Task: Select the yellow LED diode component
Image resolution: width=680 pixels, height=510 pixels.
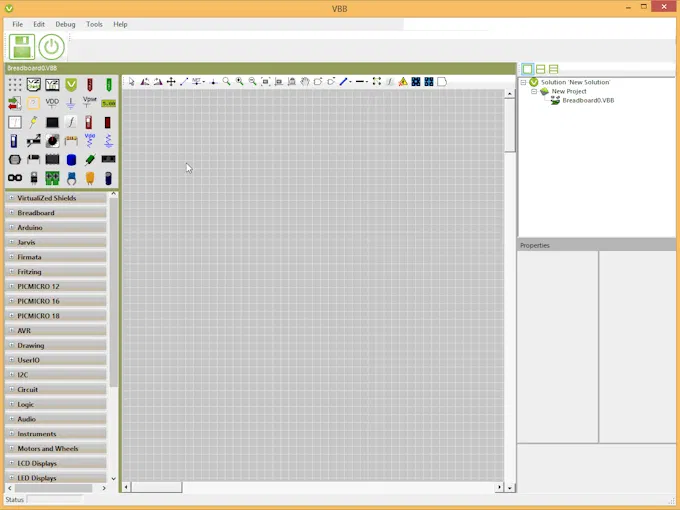Action: [x=33, y=122]
